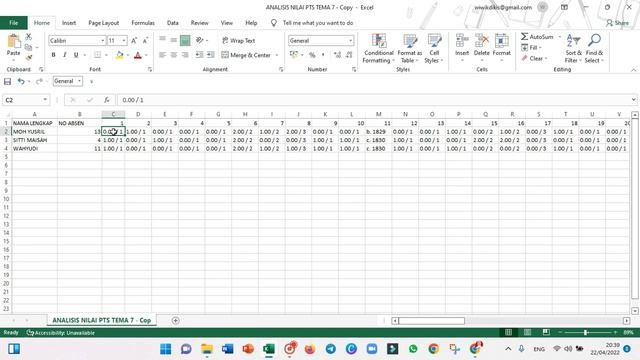This screenshot has width=640, height=360.
Task: Click the Cut scissors icon
Action: coord(29,37)
